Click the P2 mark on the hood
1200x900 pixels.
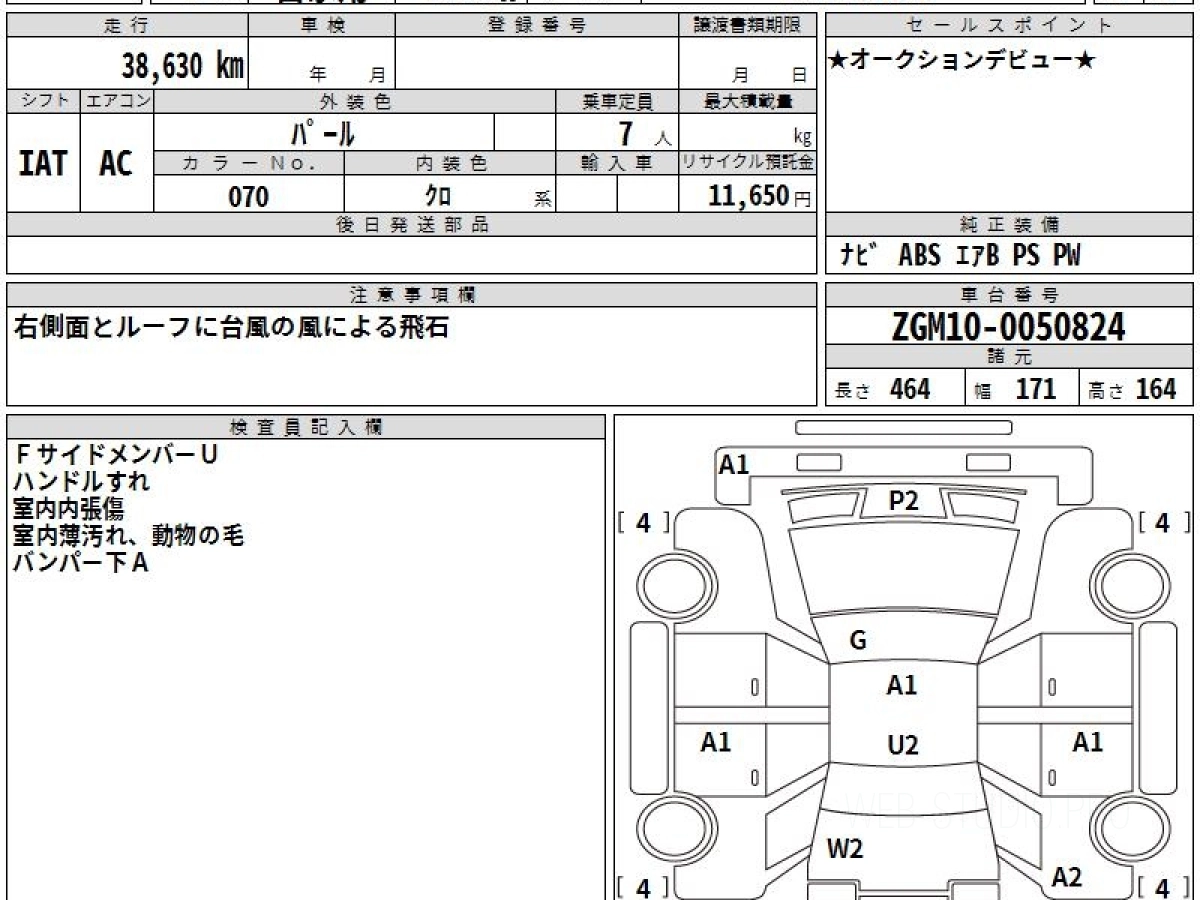click(x=903, y=501)
